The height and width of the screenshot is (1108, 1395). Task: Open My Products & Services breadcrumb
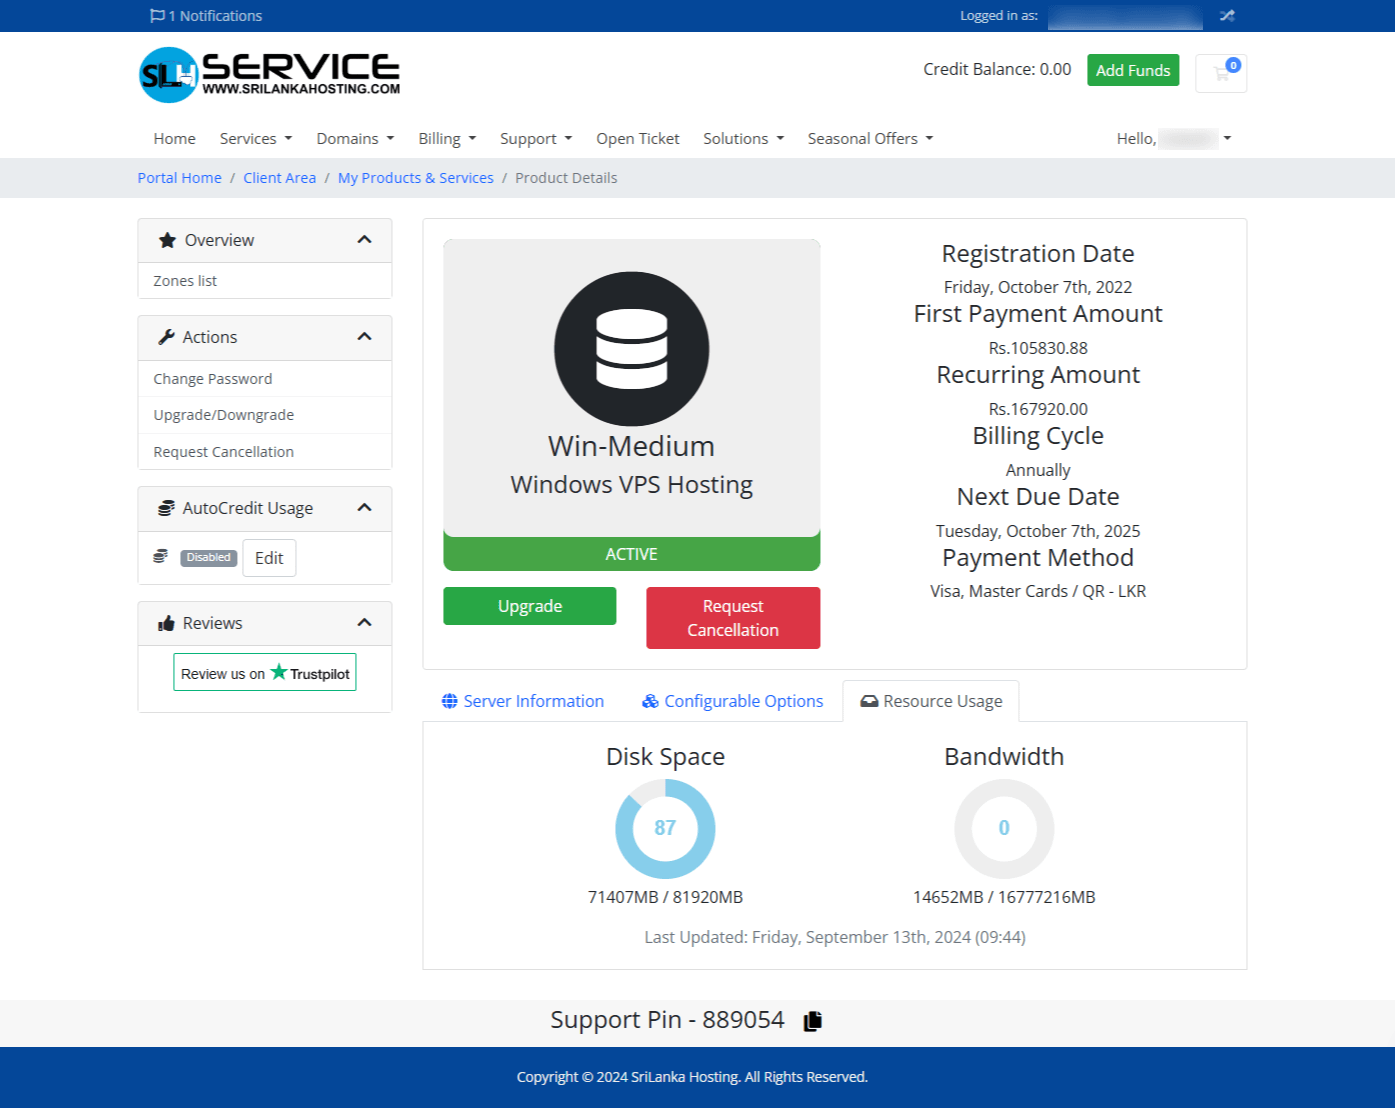(x=416, y=178)
